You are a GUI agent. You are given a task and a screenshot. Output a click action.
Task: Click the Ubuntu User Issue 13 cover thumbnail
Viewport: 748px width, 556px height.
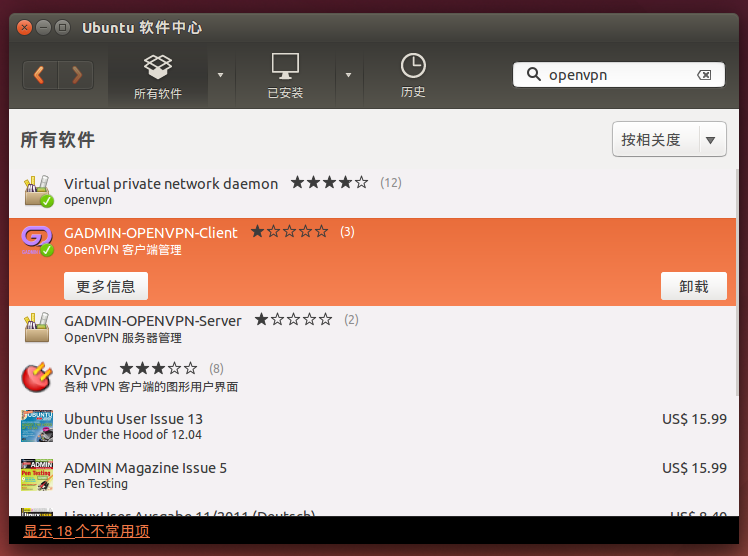[37, 426]
